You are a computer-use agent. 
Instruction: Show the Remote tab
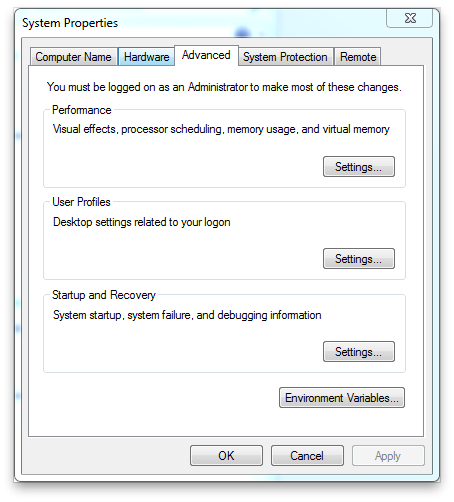(358, 57)
